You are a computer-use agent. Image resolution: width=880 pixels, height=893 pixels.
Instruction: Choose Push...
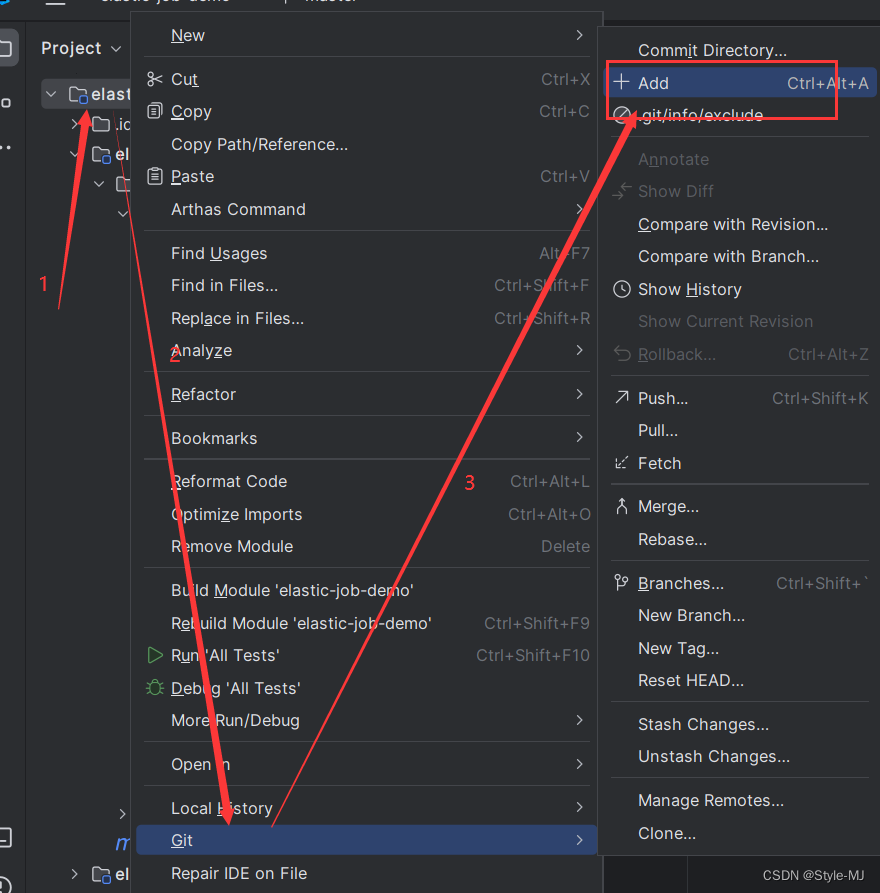coord(740,398)
